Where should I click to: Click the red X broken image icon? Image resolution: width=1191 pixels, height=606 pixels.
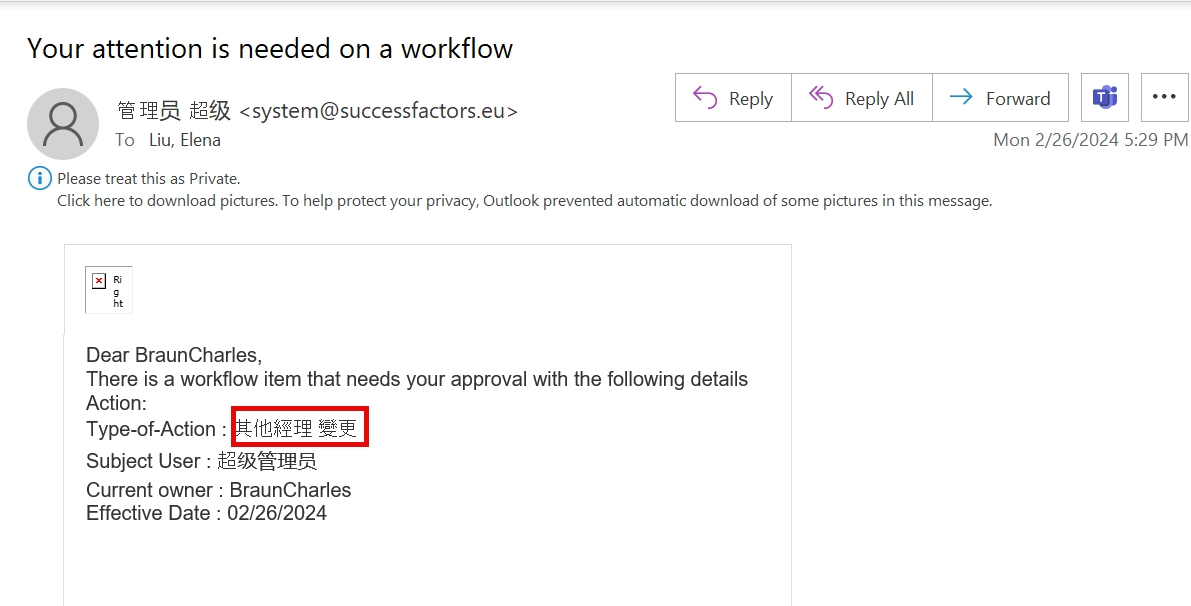tap(99, 282)
